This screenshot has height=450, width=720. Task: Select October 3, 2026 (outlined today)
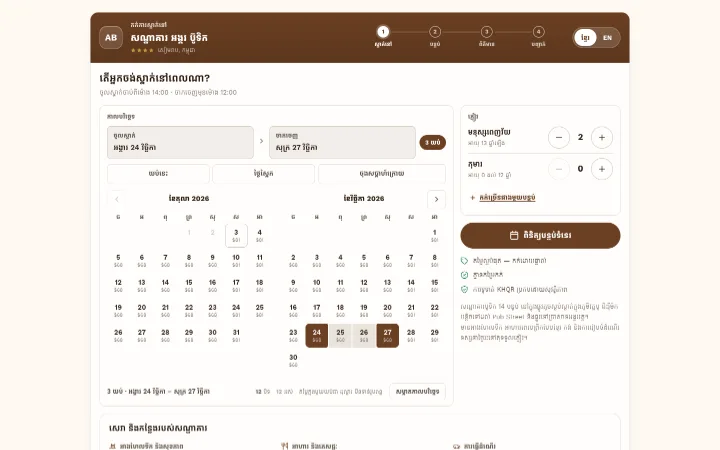236,236
